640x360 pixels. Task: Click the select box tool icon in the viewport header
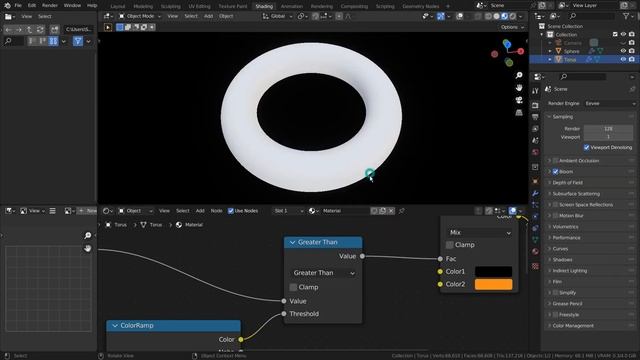coord(120,27)
